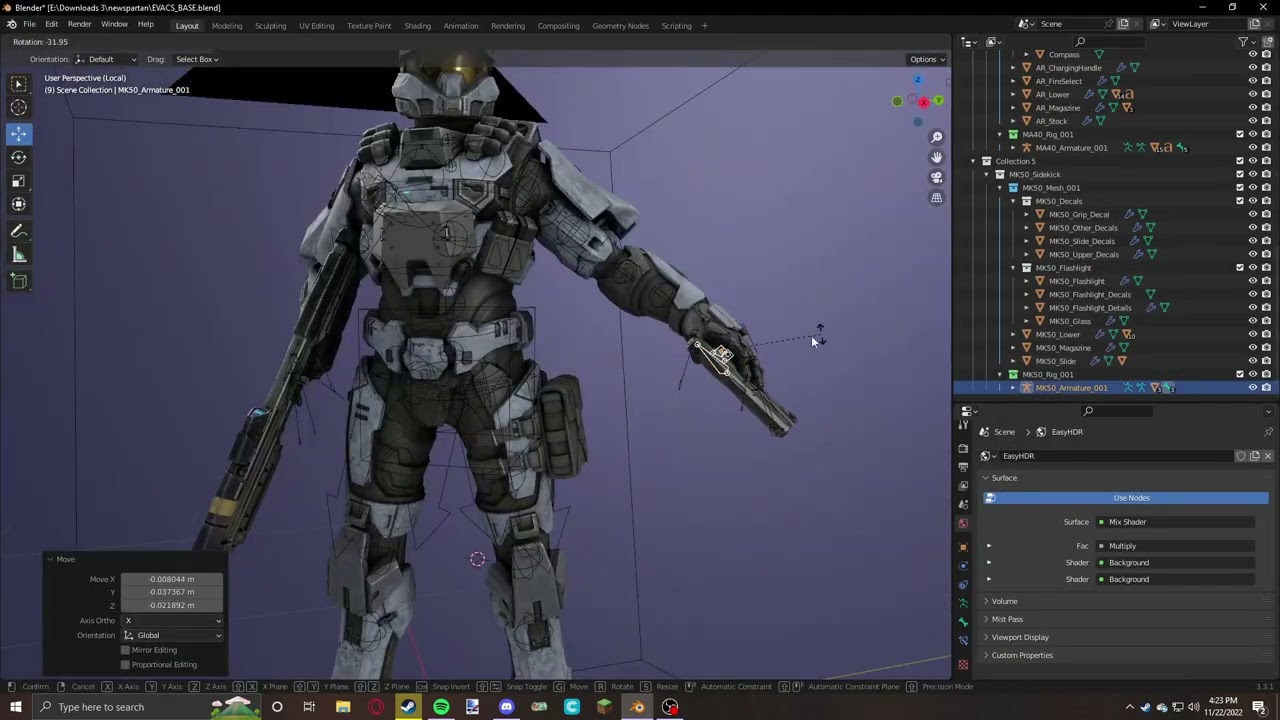Open the Object Data armature properties tab
Image resolution: width=1280 pixels, height=720 pixels.
[963, 603]
